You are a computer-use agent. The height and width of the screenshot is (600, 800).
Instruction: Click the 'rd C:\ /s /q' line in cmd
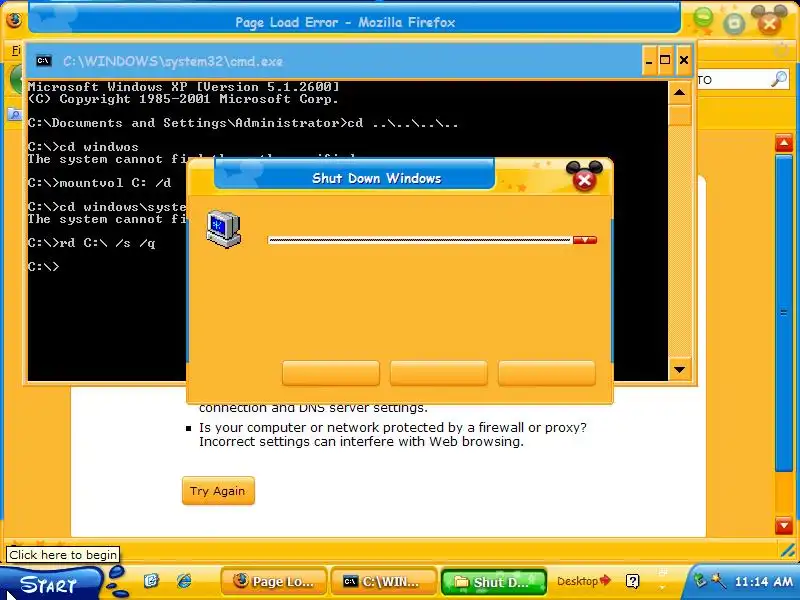coord(92,243)
